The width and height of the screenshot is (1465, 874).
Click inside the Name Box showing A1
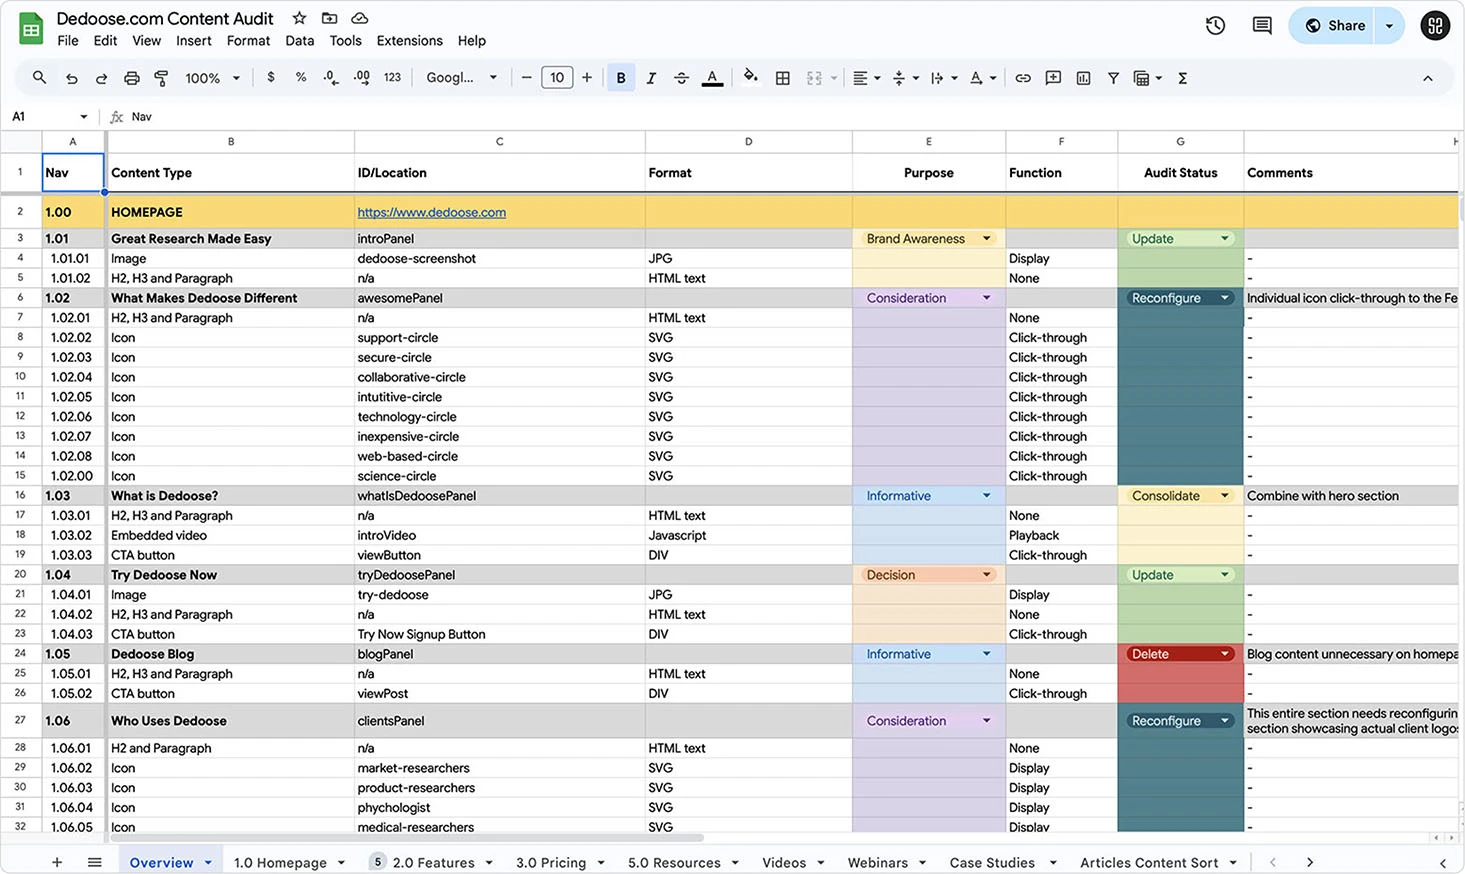40,116
